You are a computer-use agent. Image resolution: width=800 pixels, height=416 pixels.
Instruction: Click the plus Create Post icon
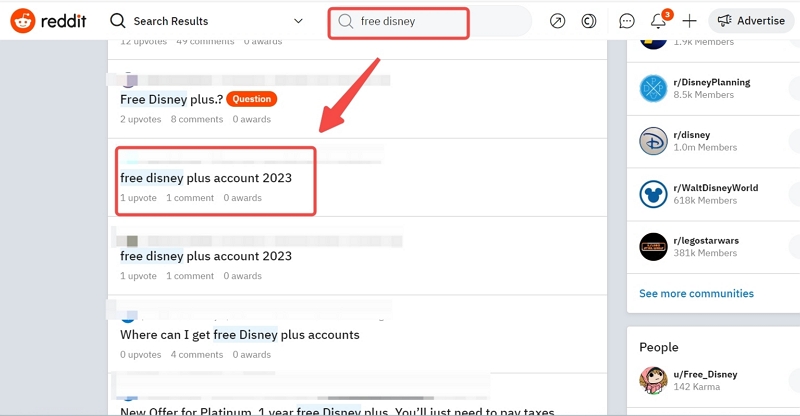pyautogui.click(x=689, y=21)
